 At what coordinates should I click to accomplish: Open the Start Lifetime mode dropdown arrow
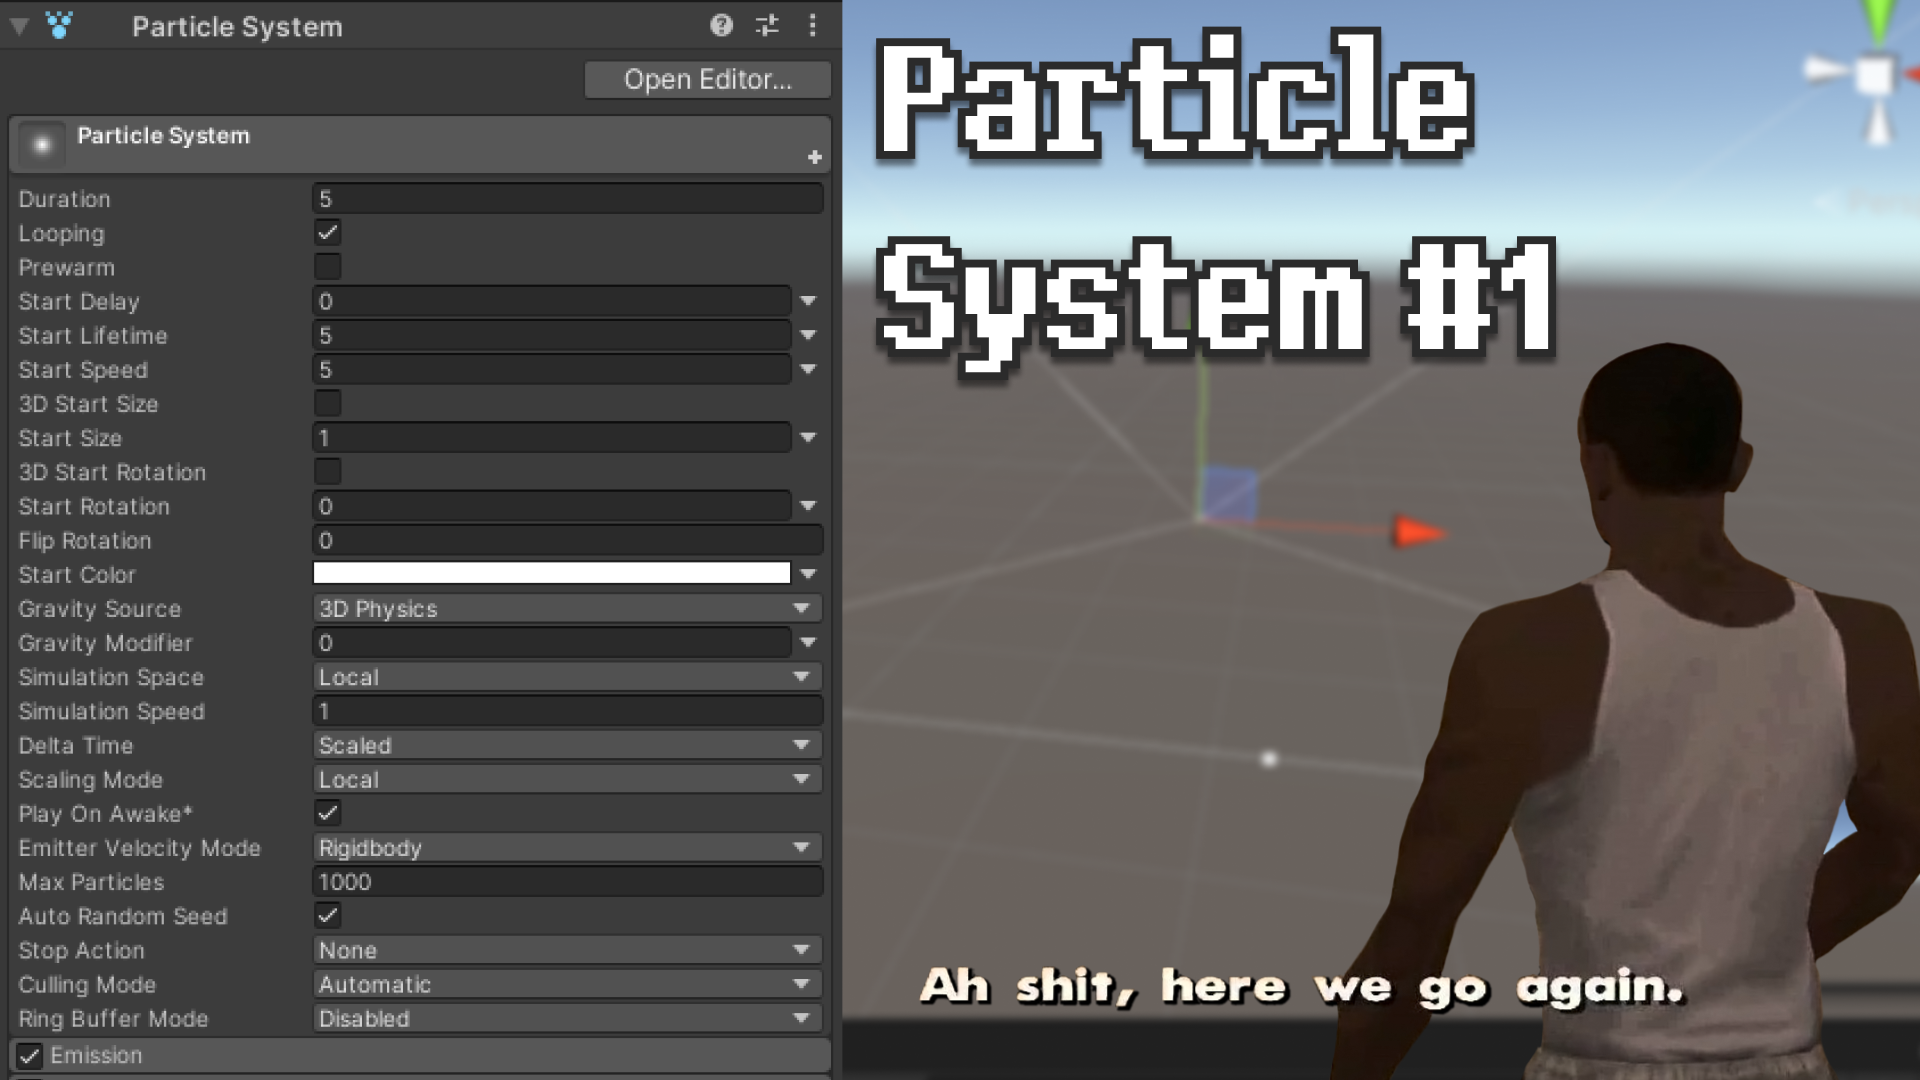(808, 335)
